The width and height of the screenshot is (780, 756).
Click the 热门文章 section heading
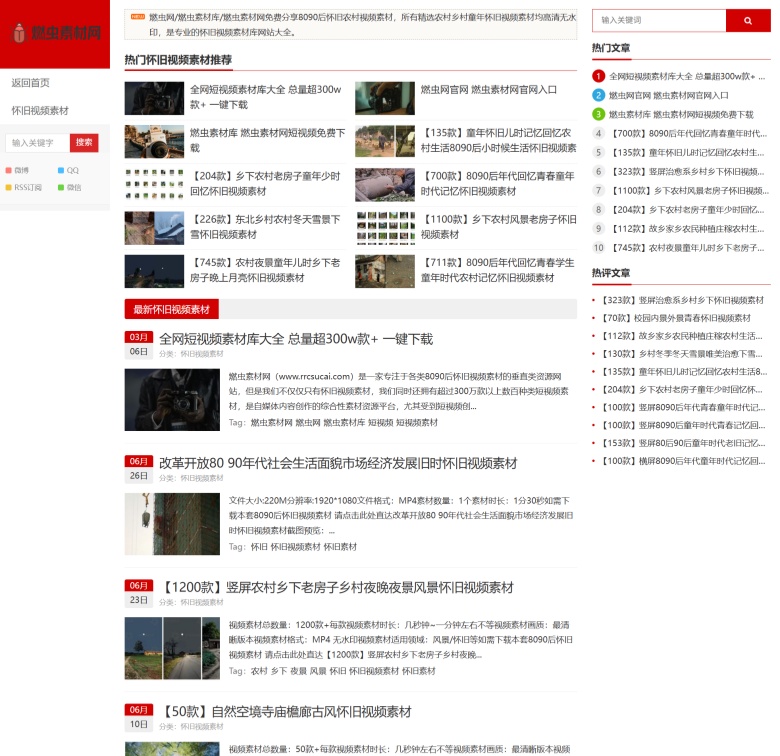click(x=611, y=48)
